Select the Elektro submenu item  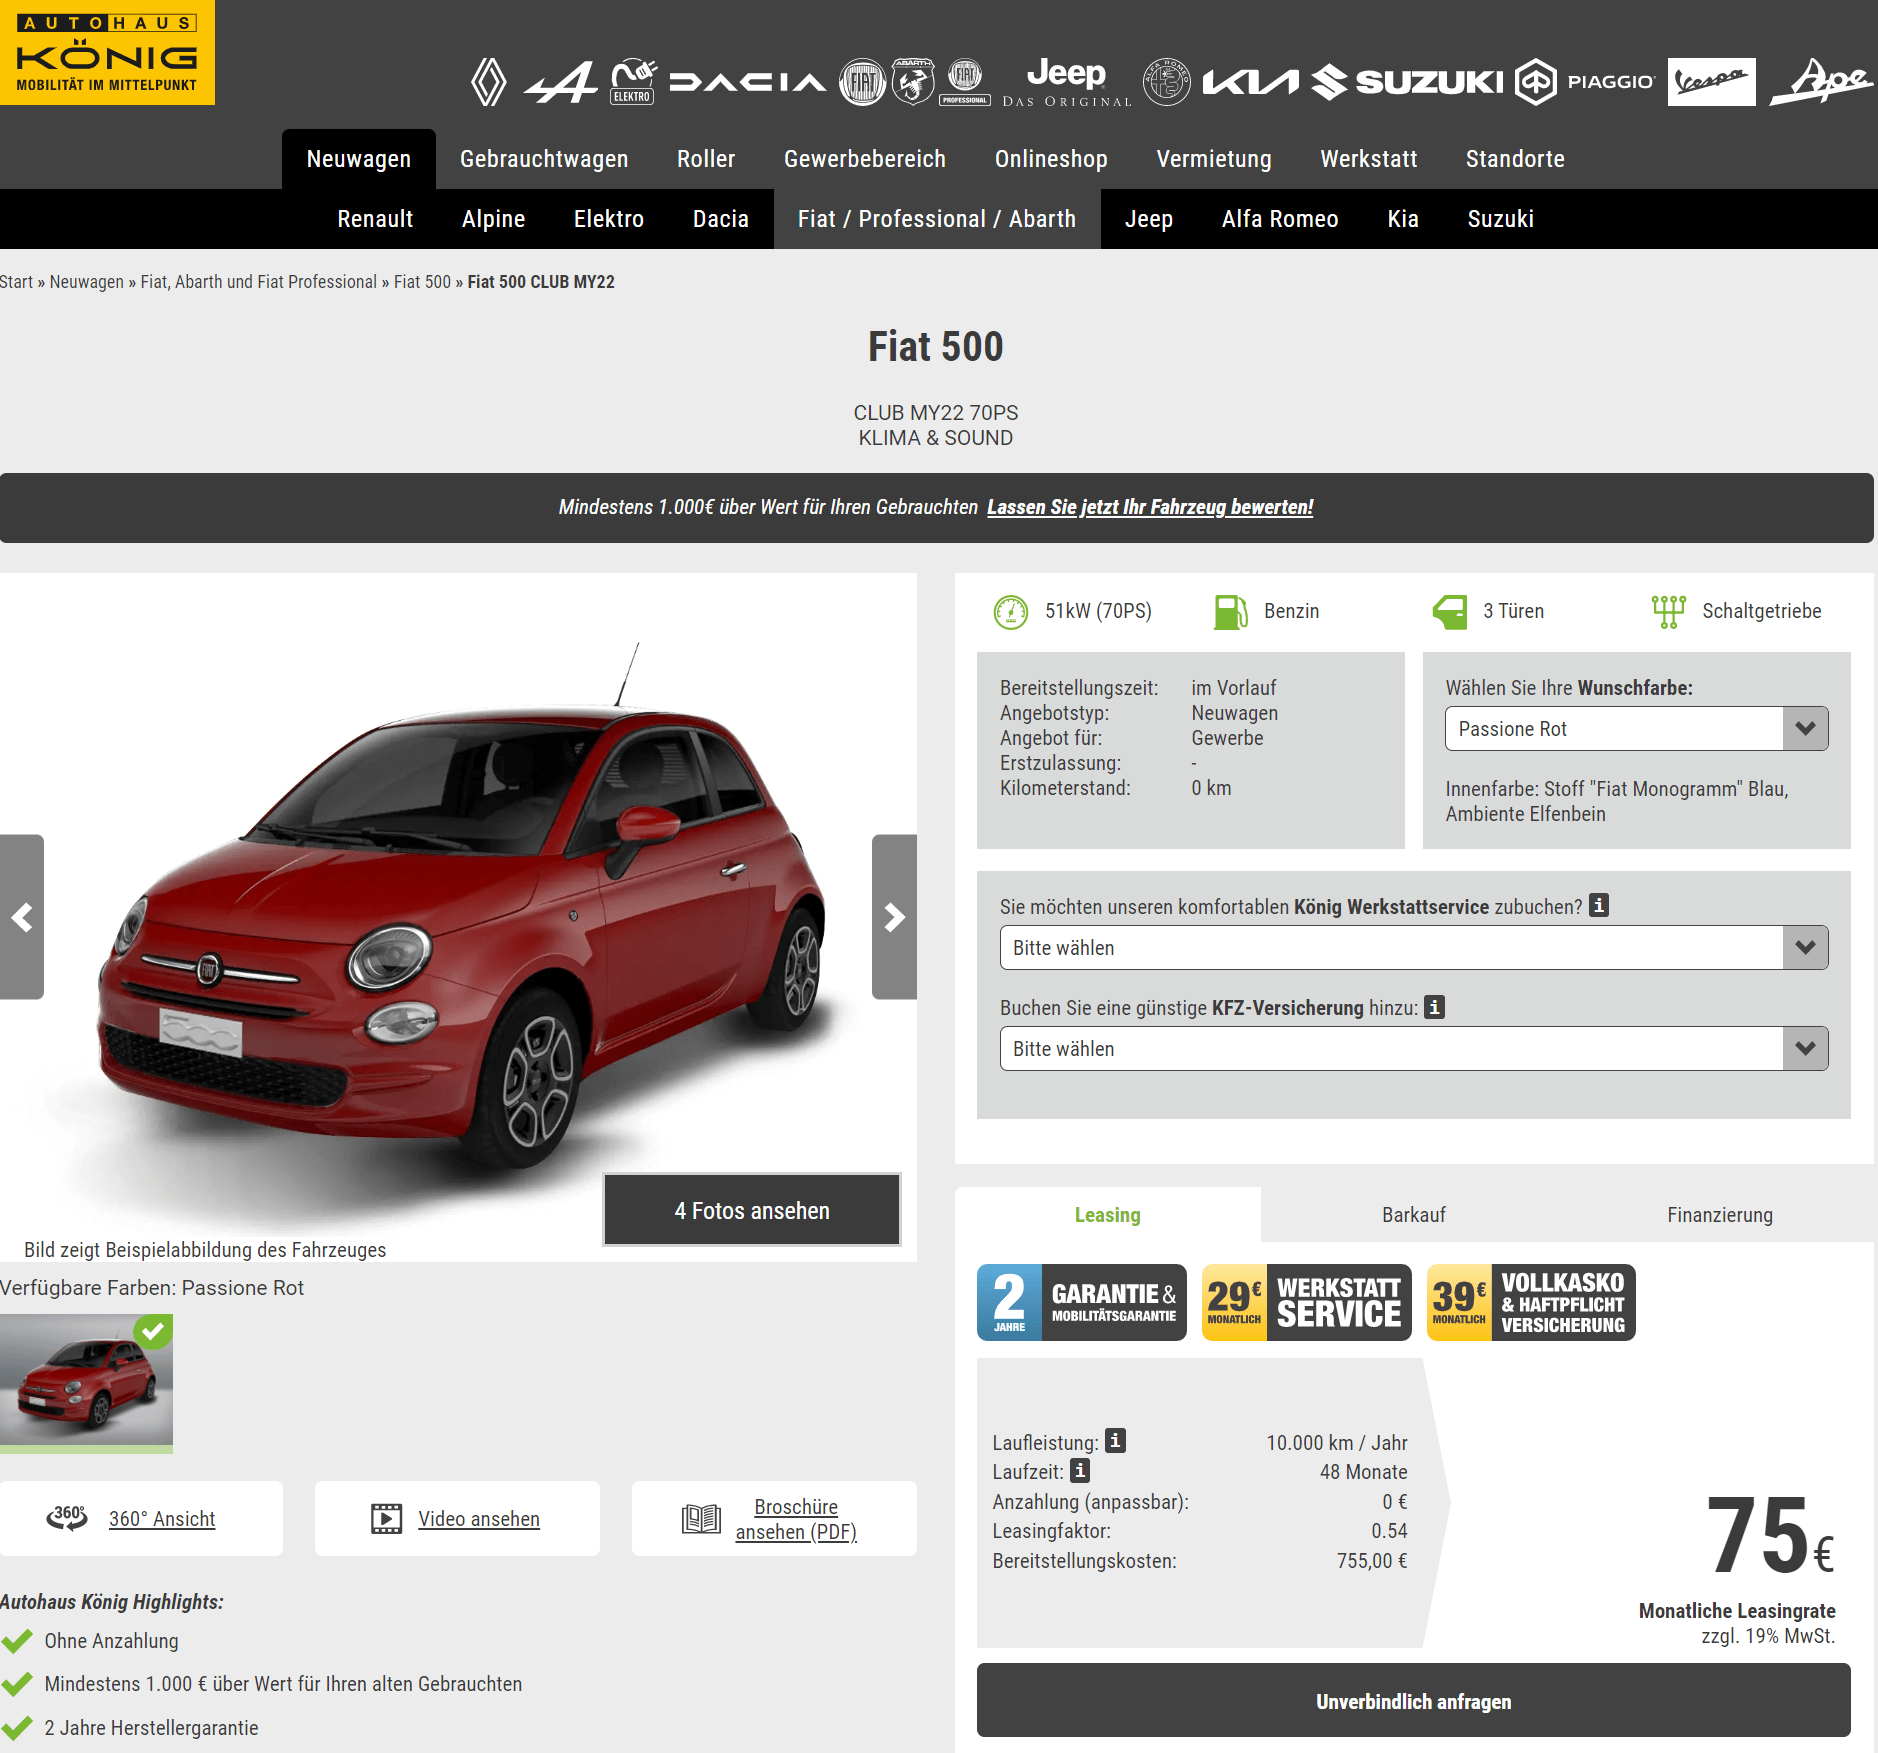[609, 219]
